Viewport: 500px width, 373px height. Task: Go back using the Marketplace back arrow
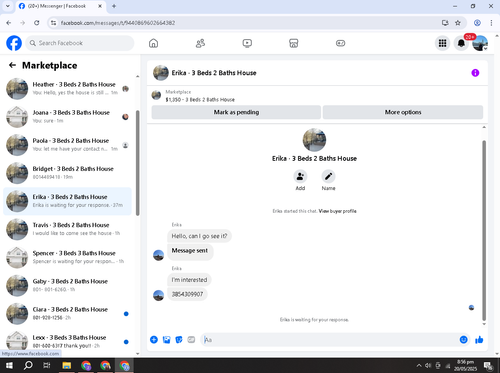tap(12, 65)
